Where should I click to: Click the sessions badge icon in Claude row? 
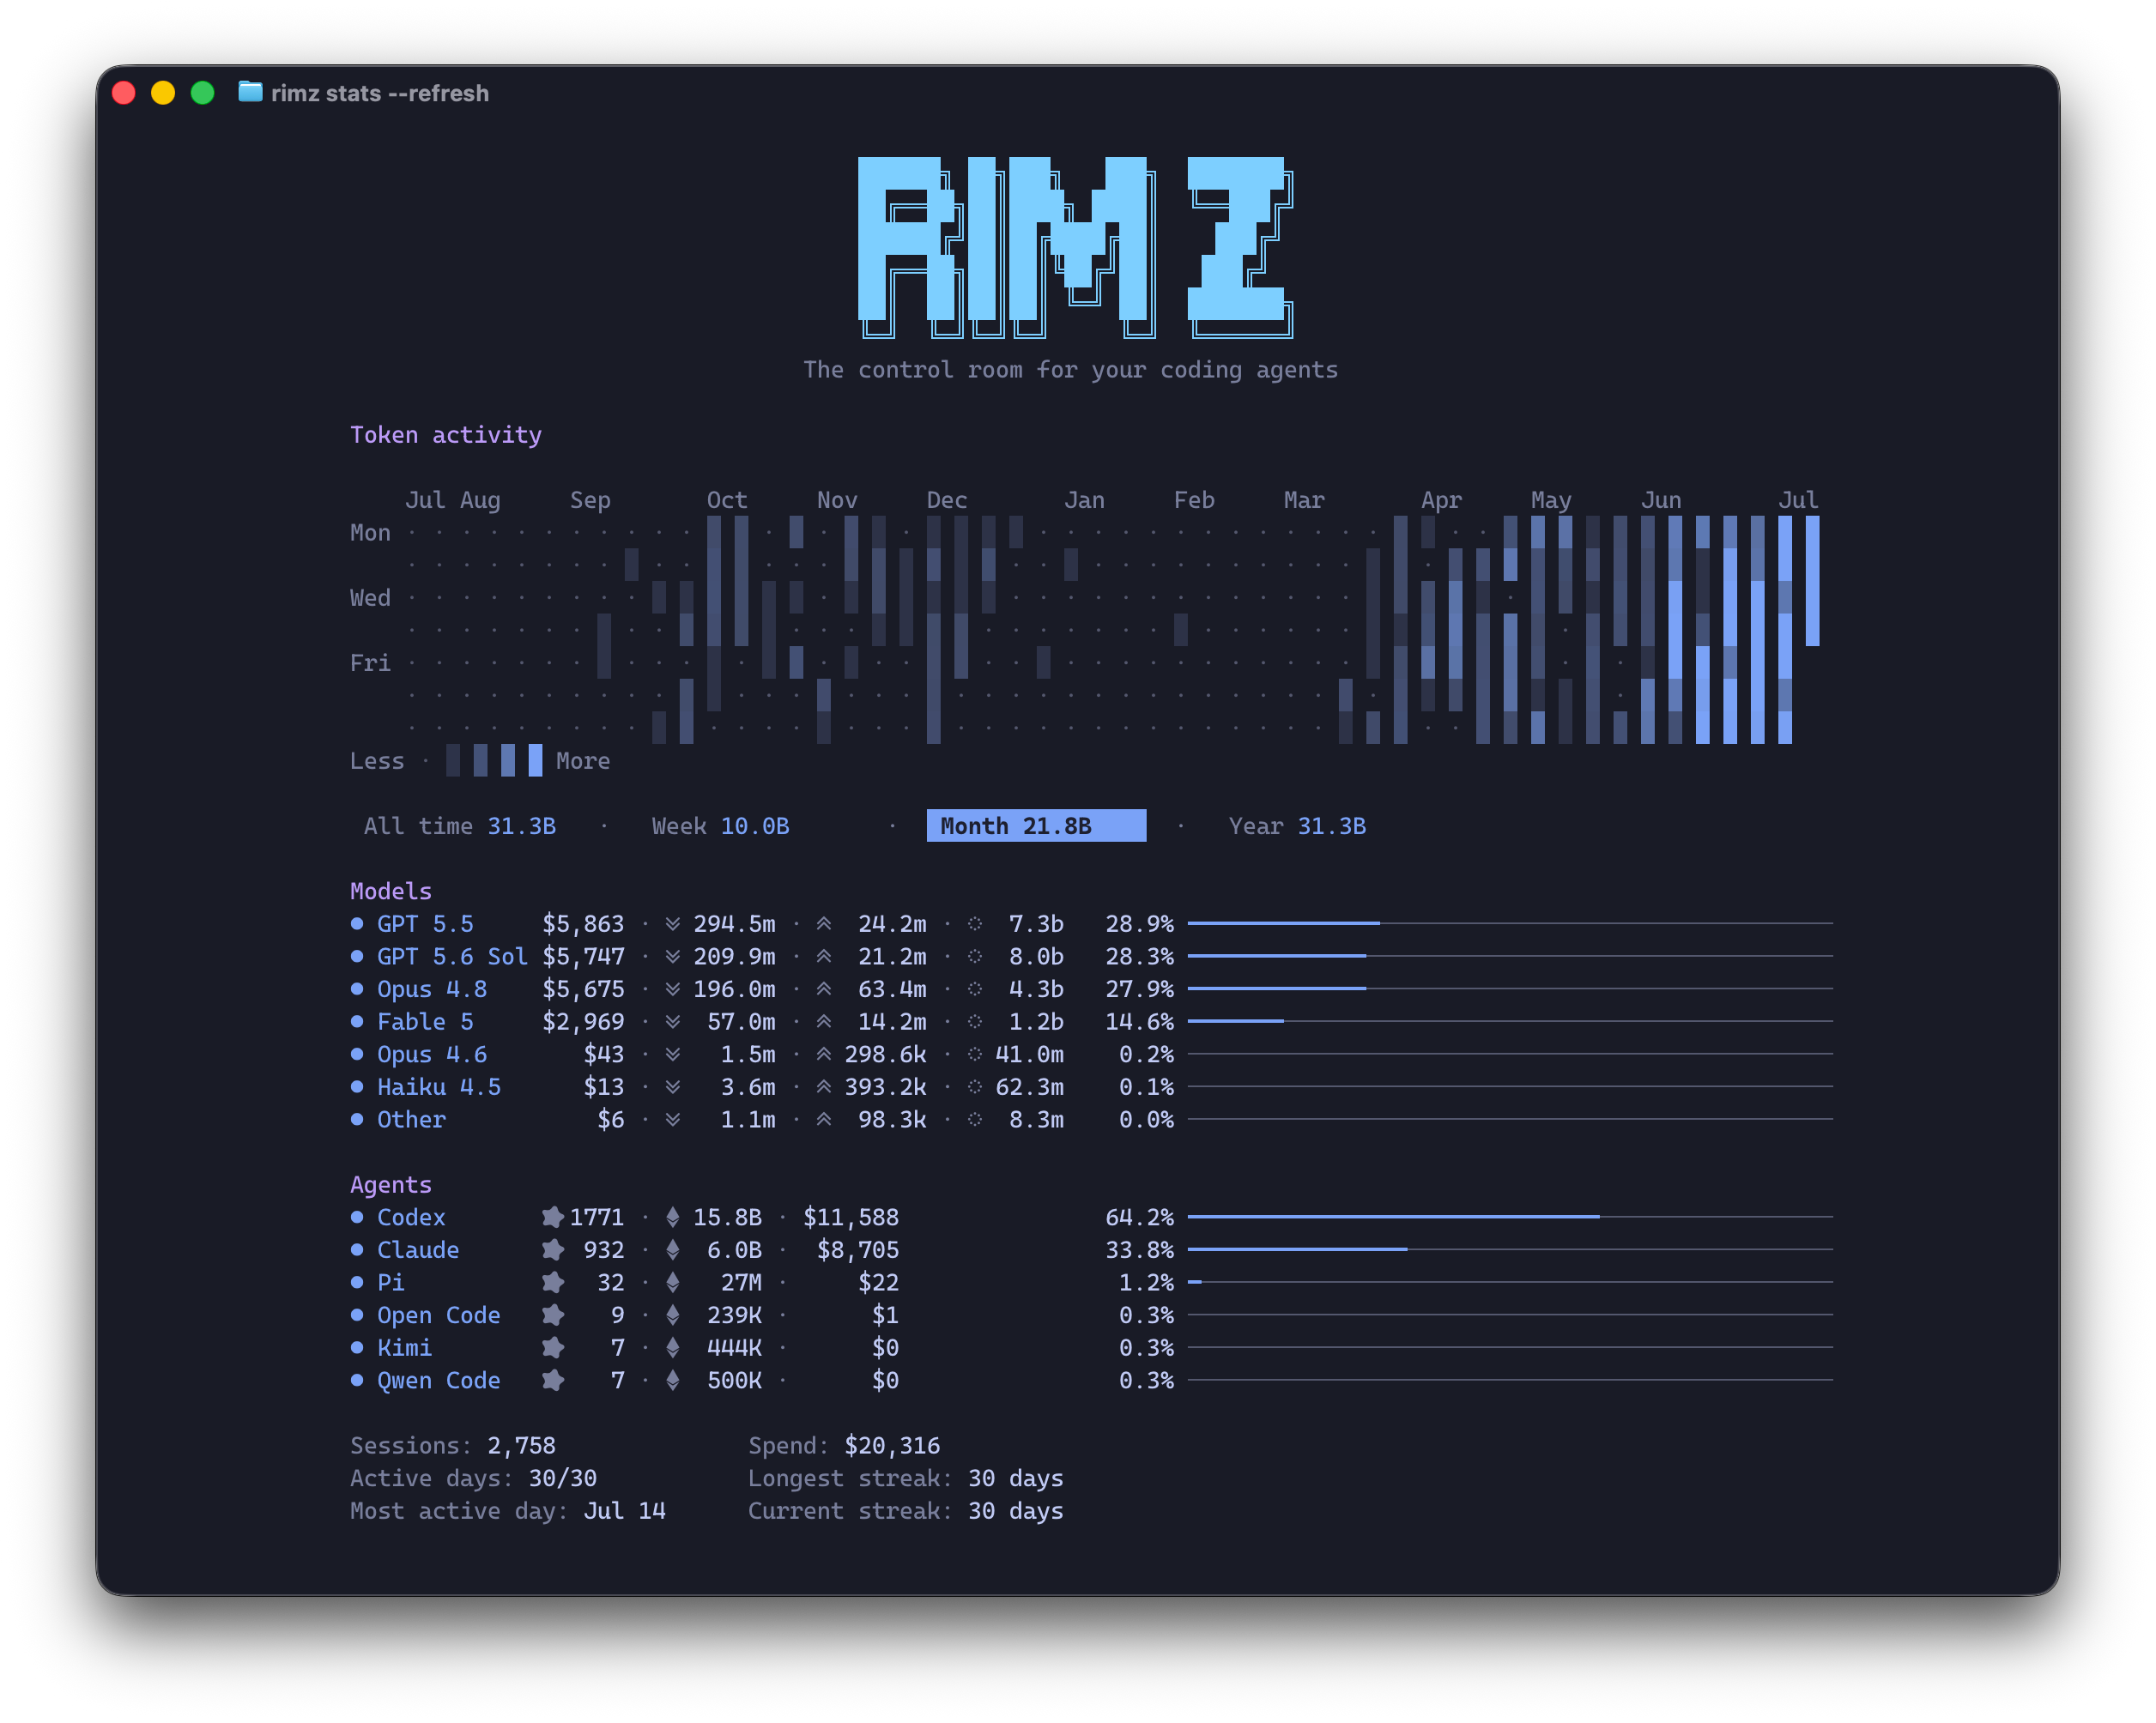(552, 1250)
